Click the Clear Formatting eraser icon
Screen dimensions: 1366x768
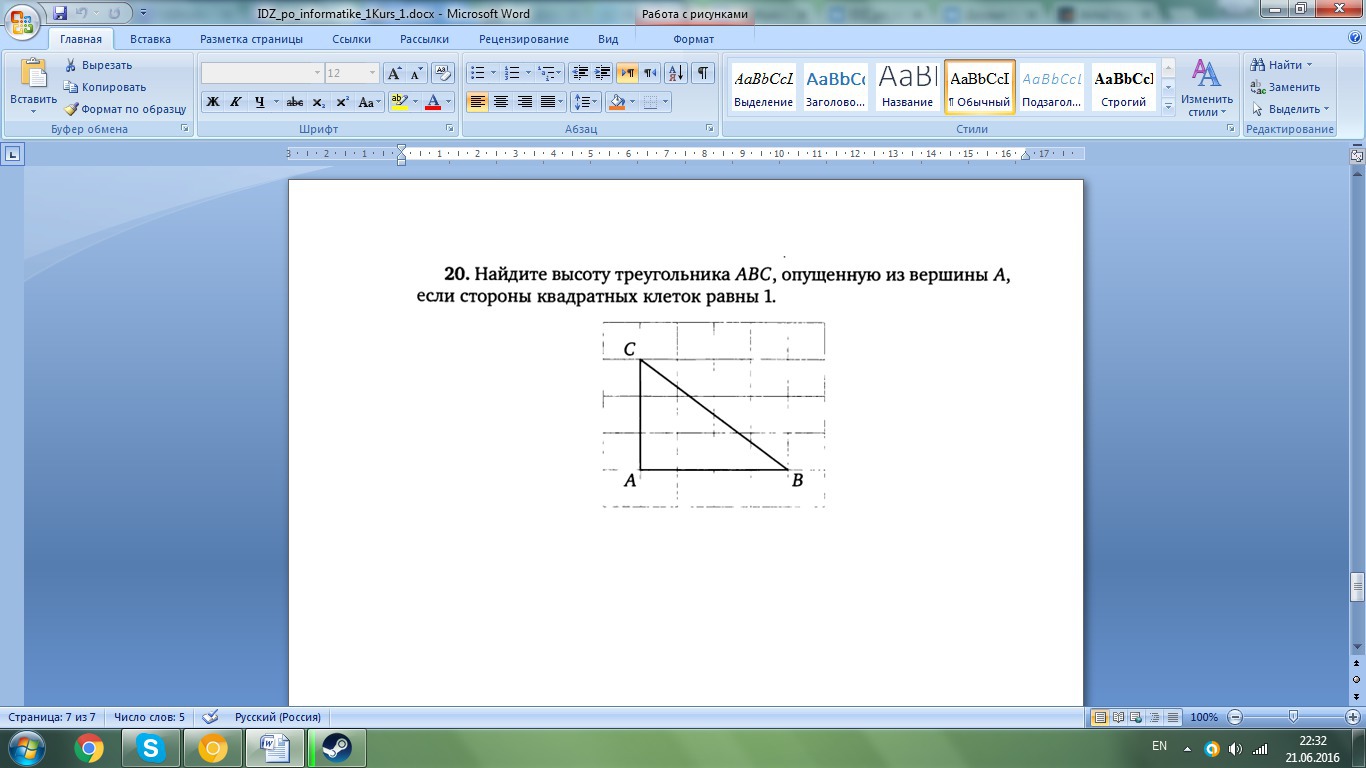point(443,73)
